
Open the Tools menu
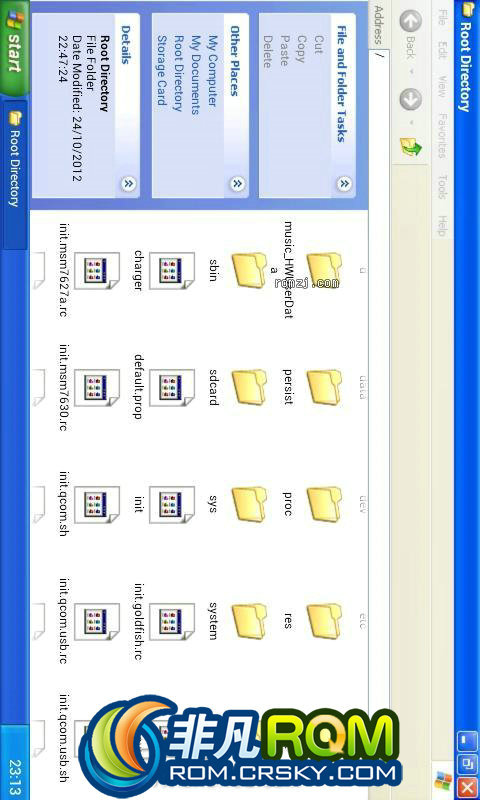pos(442,186)
